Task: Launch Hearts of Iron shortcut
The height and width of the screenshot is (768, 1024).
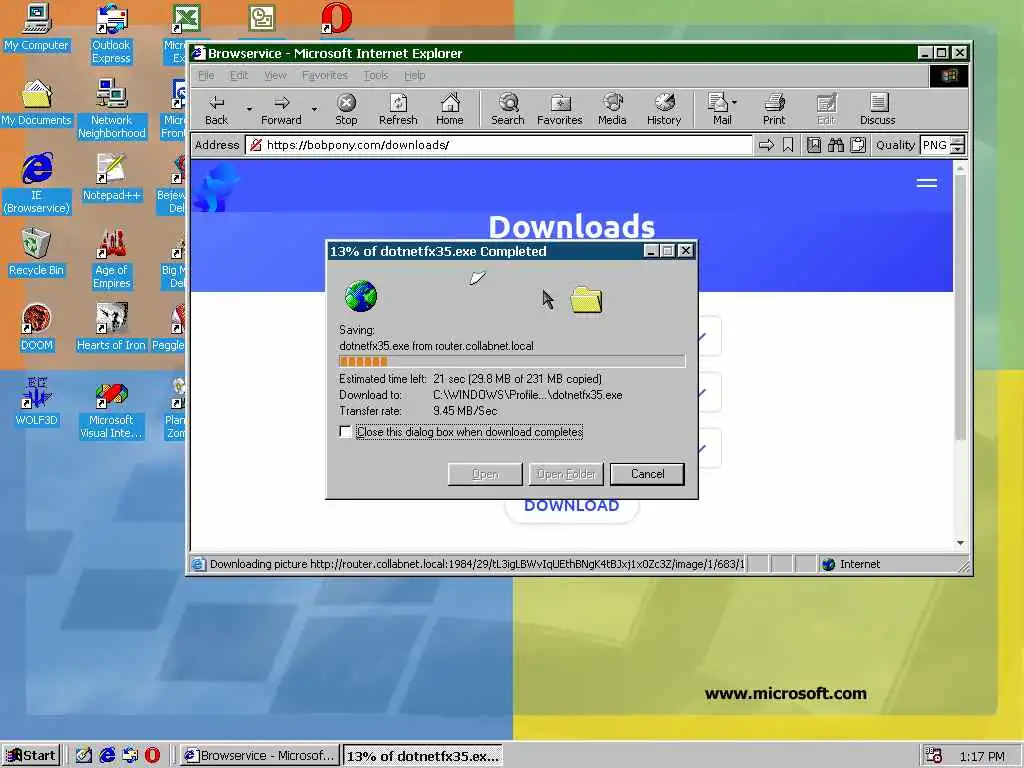Action: pos(111,328)
